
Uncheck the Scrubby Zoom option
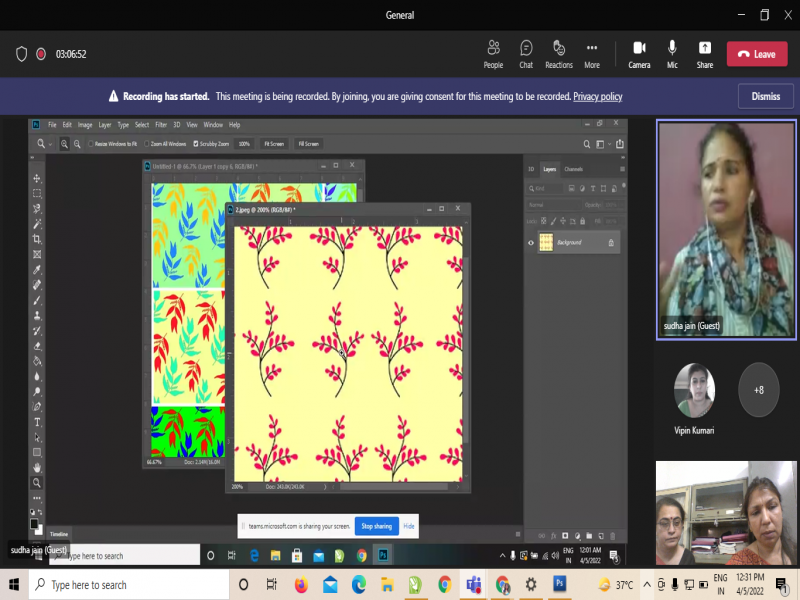(x=194, y=144)
